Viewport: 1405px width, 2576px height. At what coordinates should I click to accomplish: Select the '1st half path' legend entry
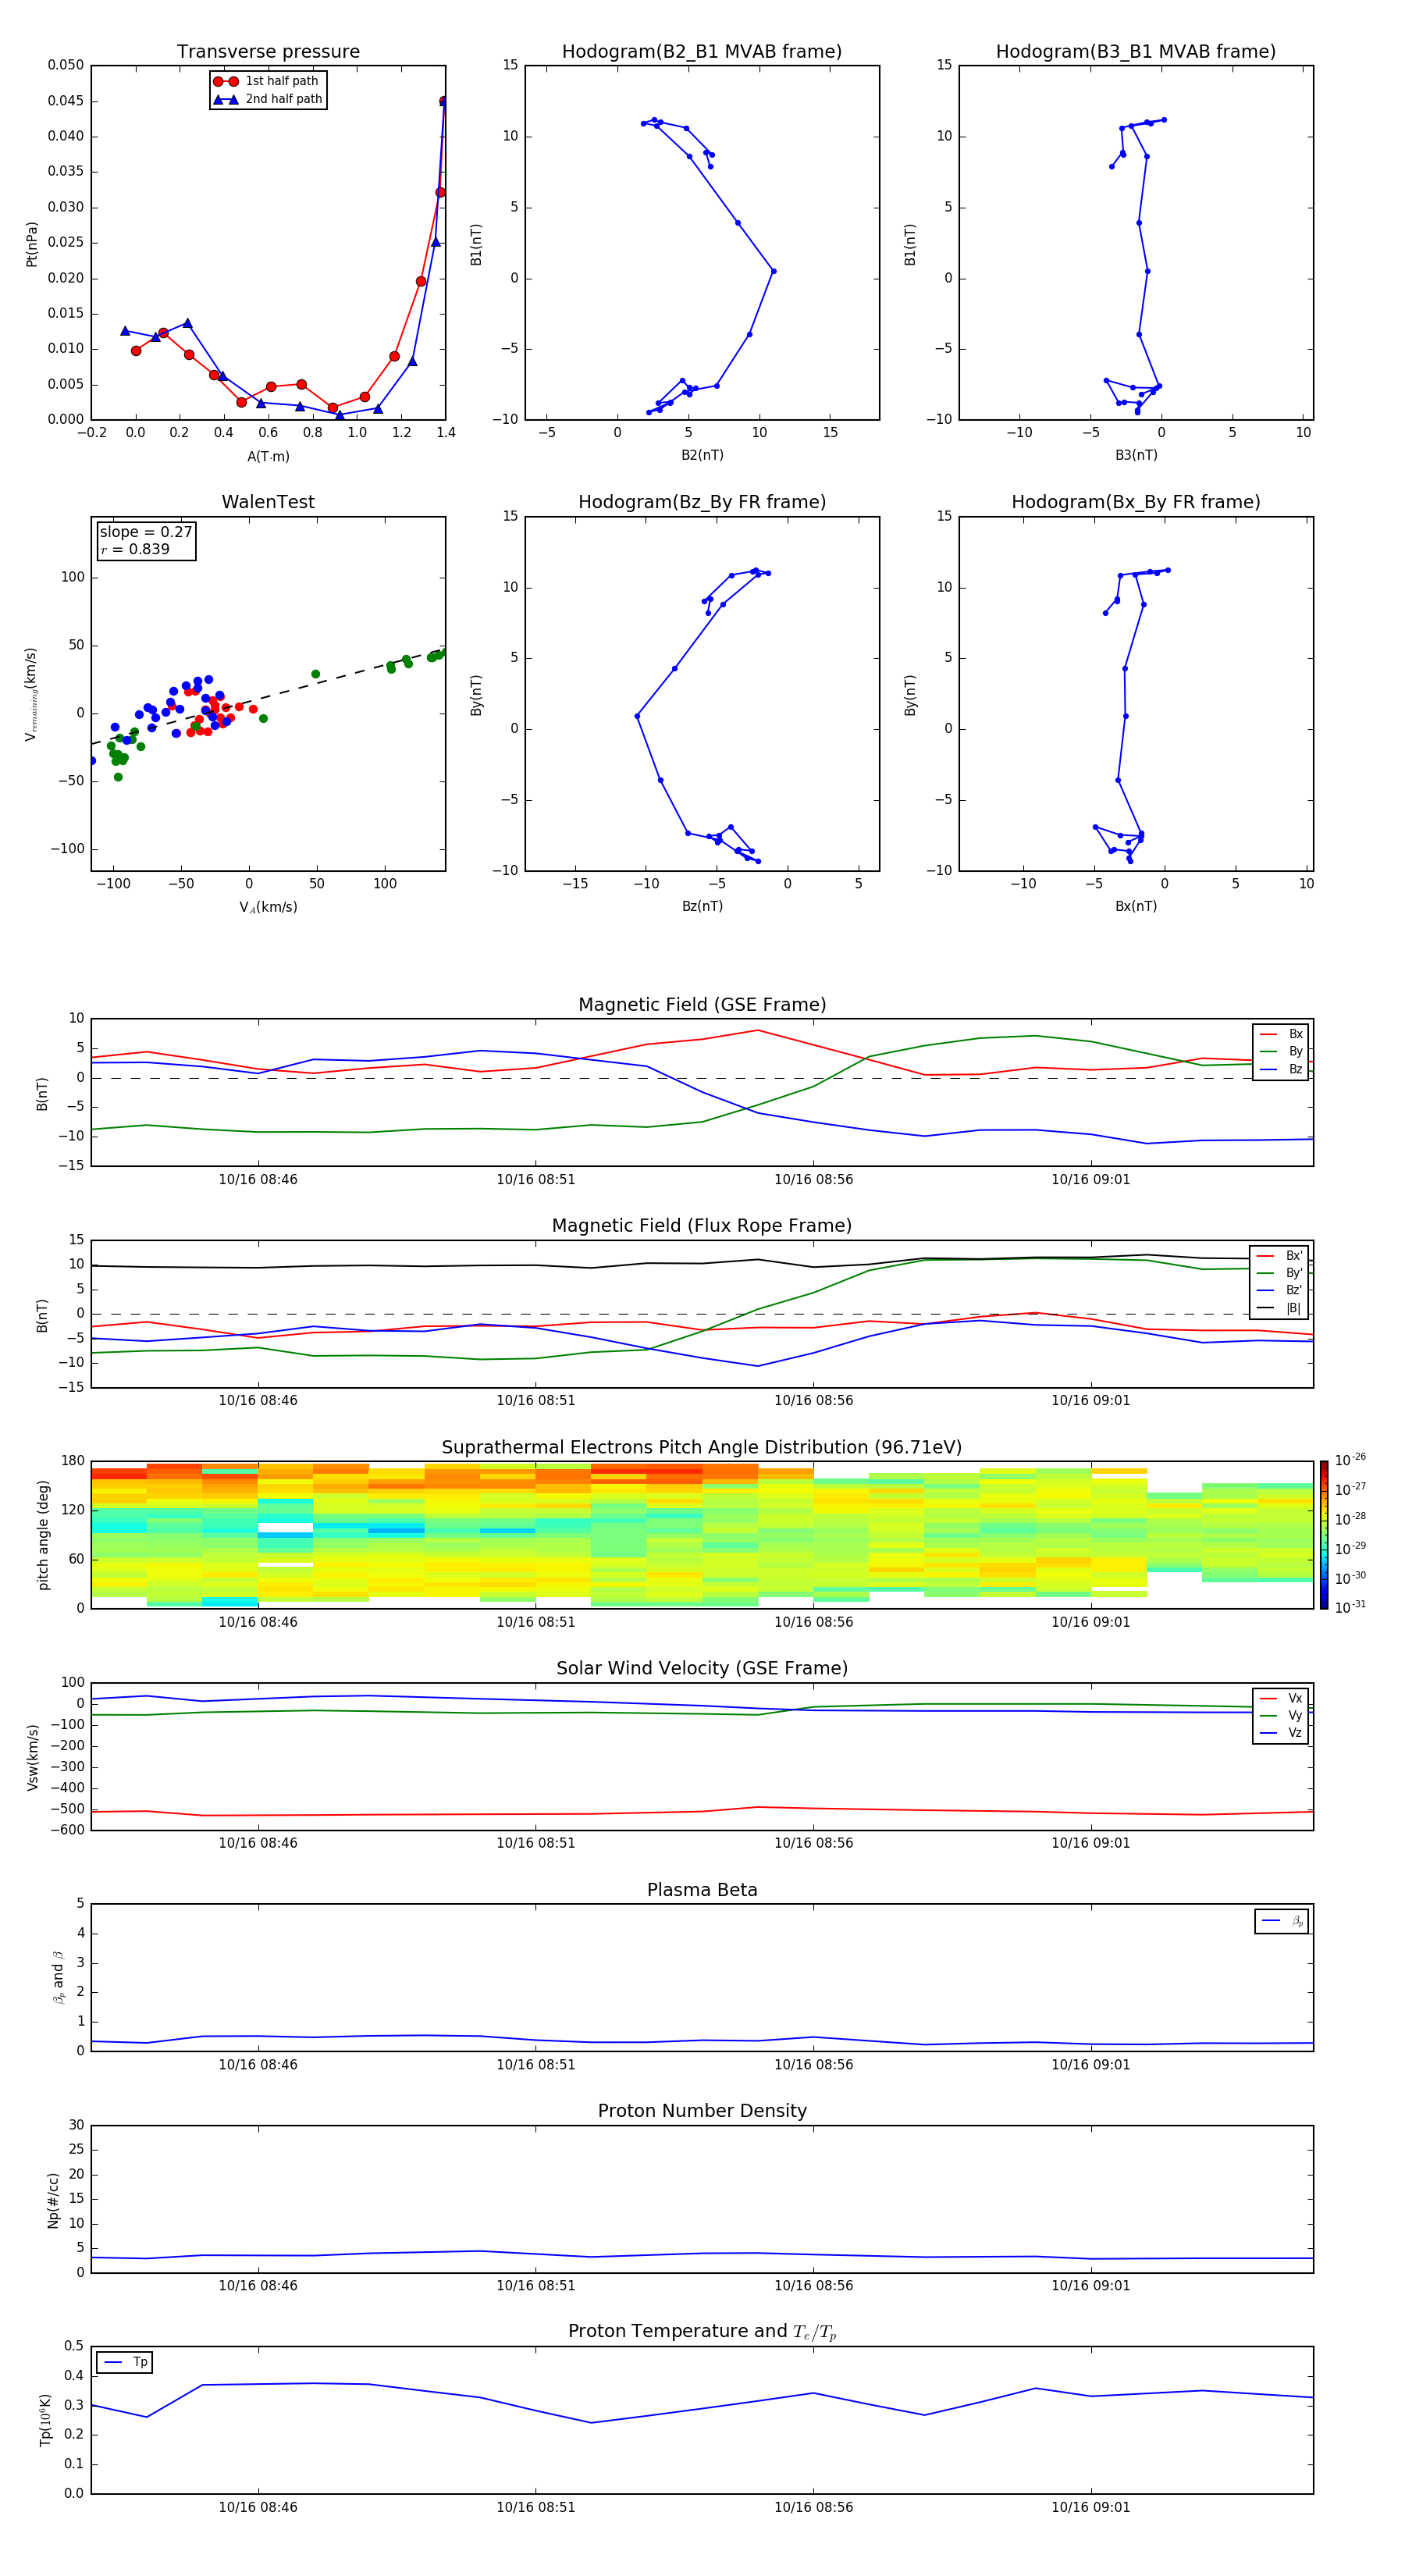(267, 81)
